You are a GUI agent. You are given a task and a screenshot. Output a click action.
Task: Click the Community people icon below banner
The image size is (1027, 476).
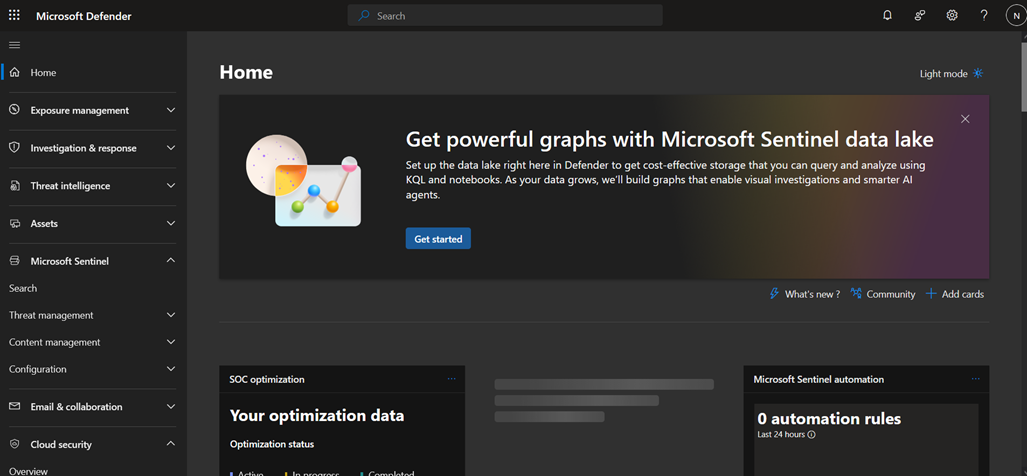click(855, 293)
